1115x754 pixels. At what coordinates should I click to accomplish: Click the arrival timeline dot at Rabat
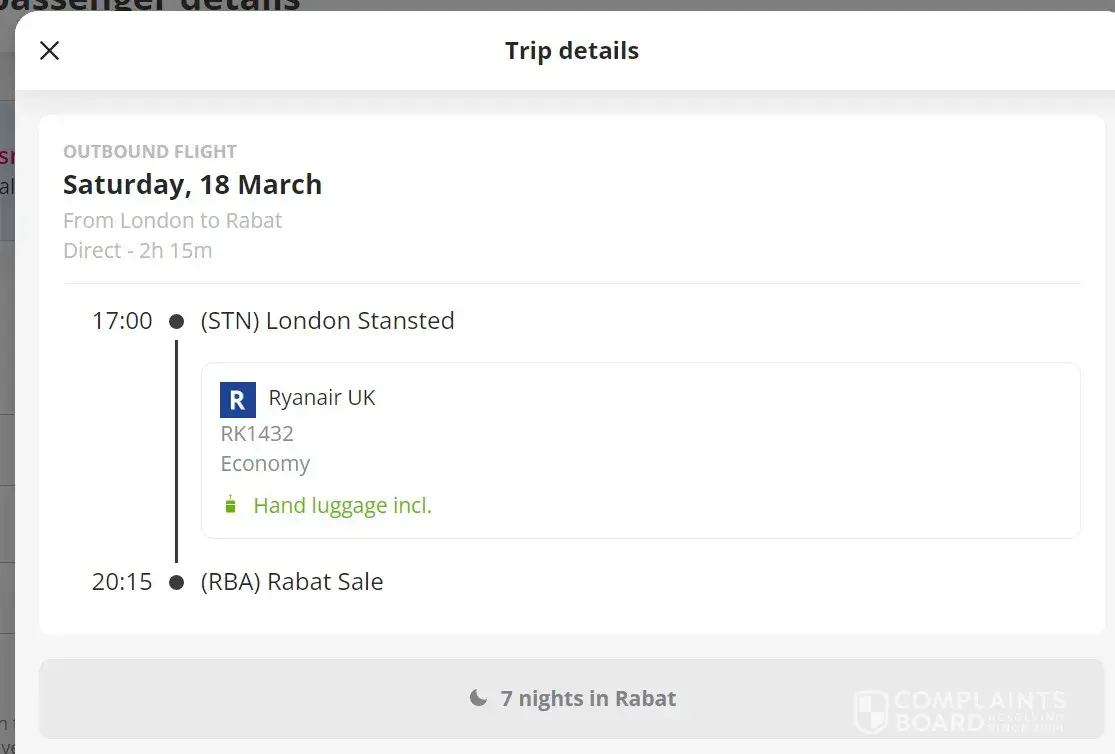(177, 582)
